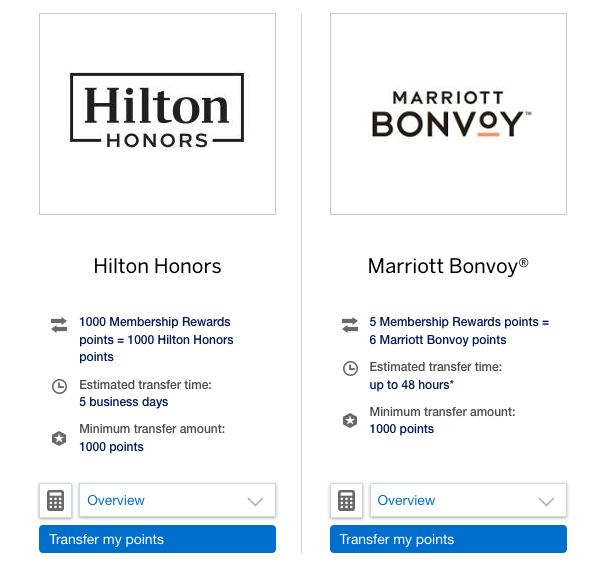Transfer my points to Marriott Bonvoy
The height and width of the screenshot is (586, 602).
pos(448,539)
